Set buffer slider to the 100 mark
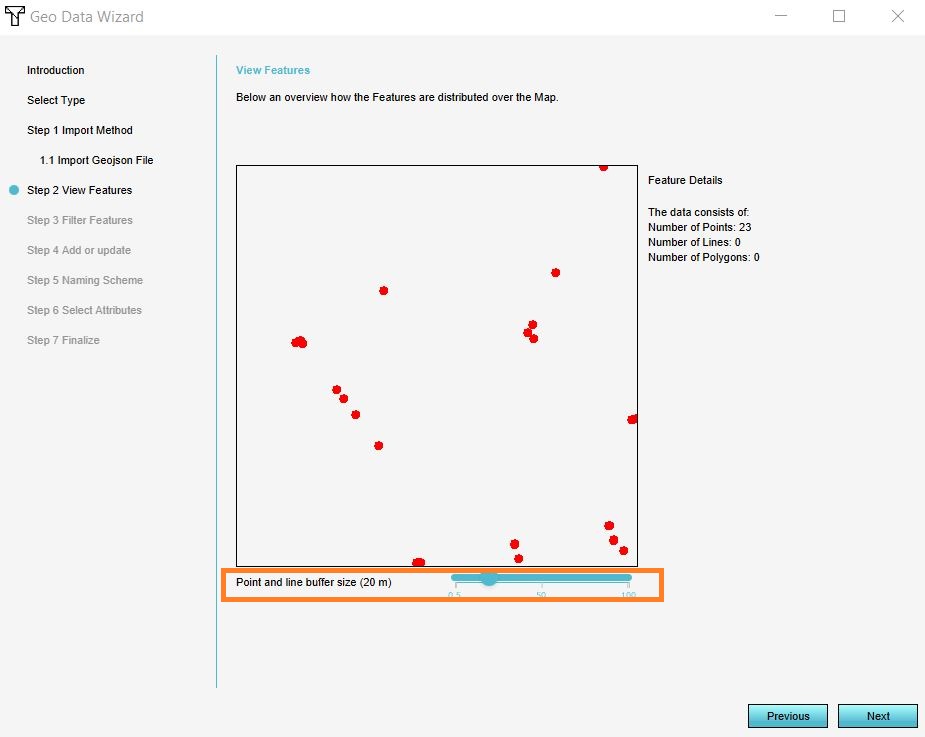Image resolution: width=925 pixels, height=737 pixels. (x=628, y=578)
